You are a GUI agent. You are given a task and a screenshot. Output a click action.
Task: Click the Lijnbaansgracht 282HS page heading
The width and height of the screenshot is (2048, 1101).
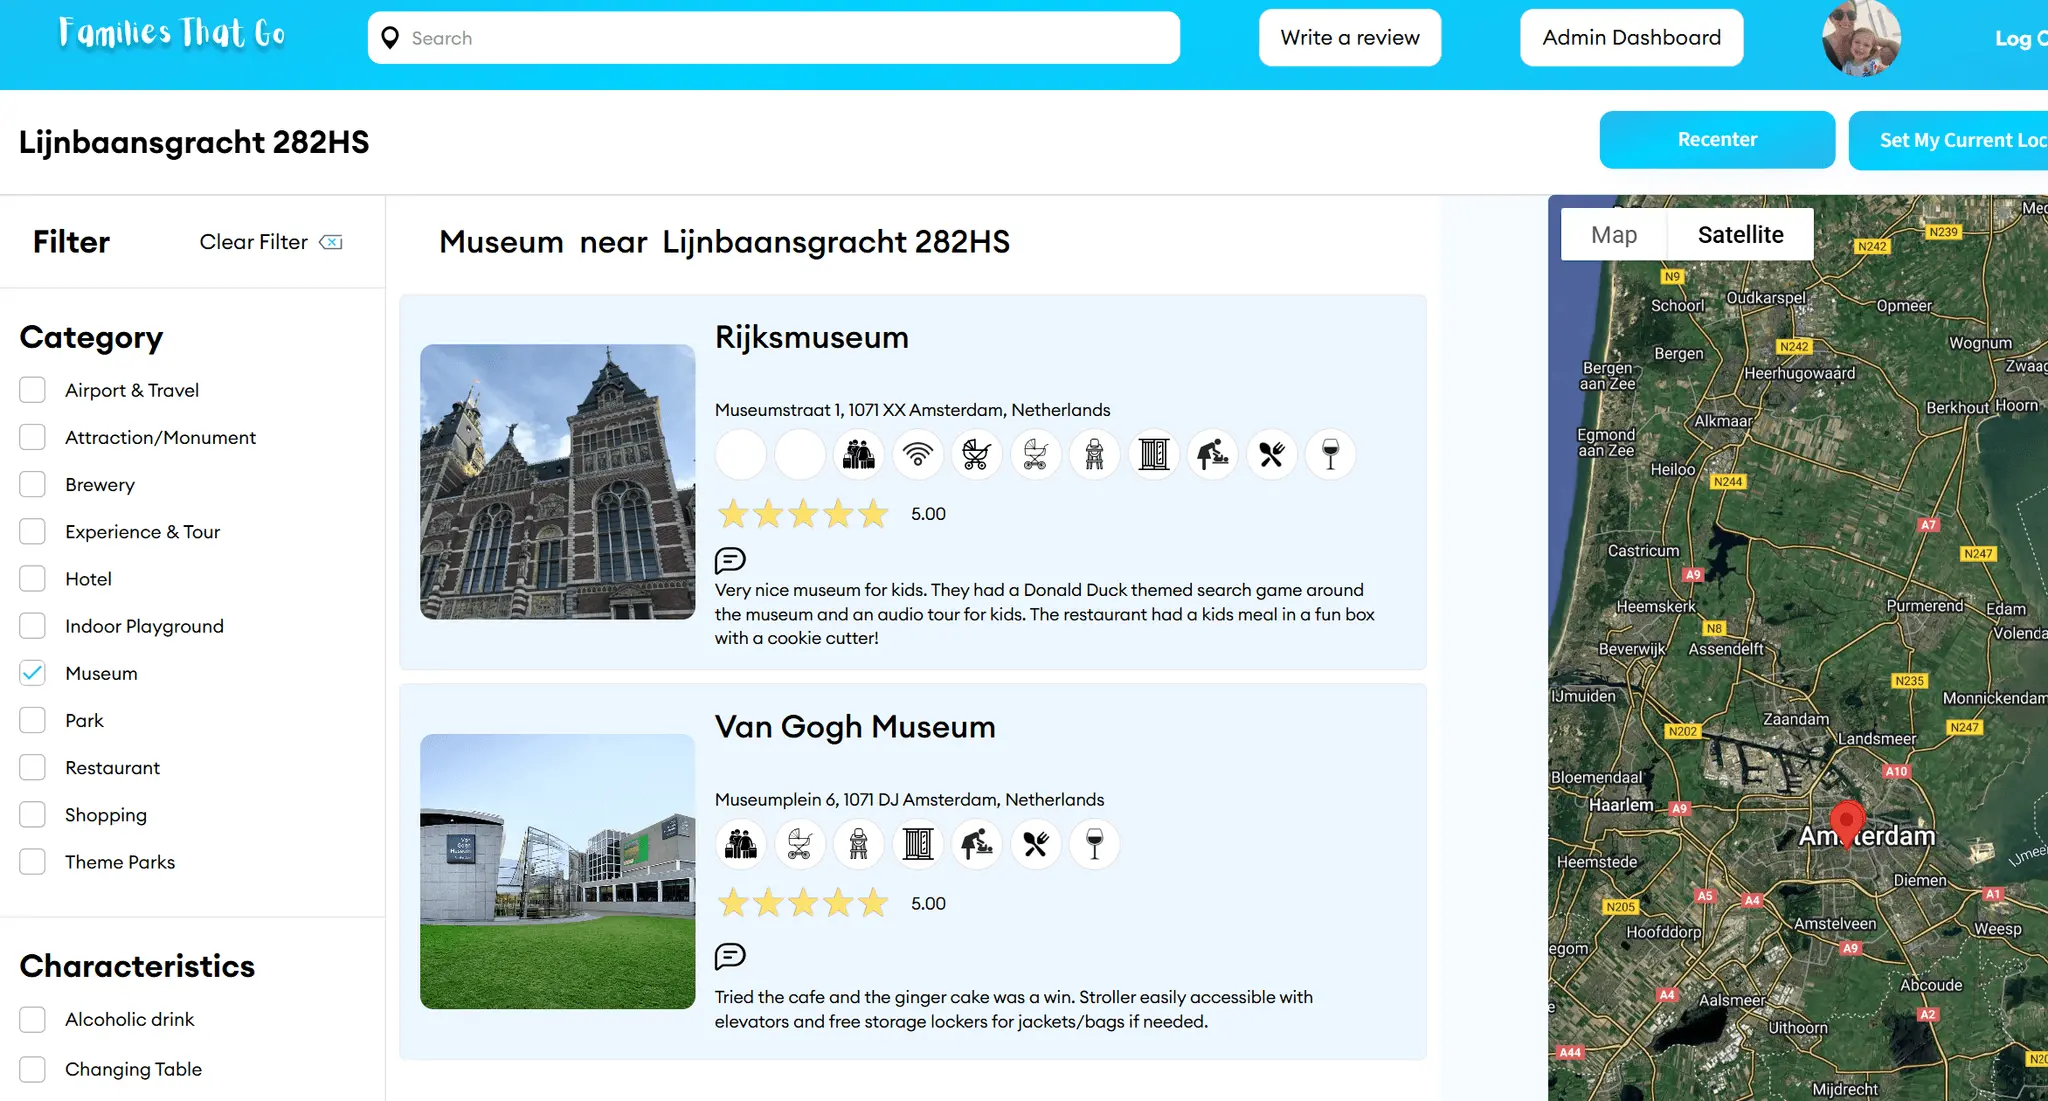(194, 142)
